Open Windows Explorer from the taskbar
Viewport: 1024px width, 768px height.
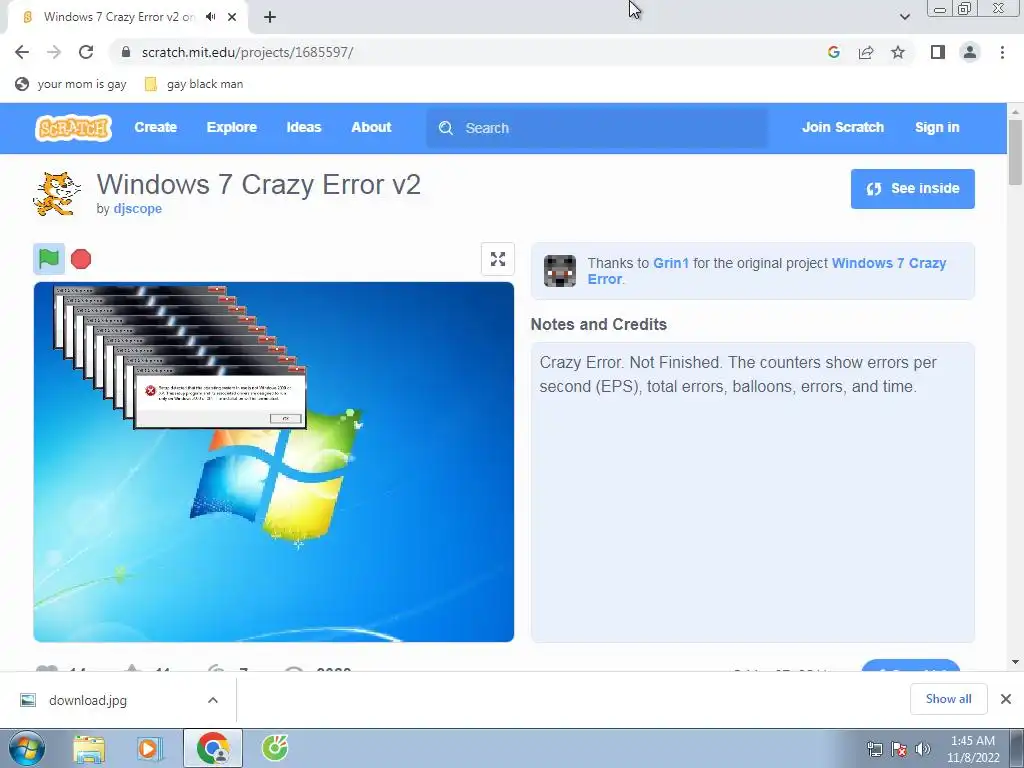pyautogui.click(x=89, y=748)
